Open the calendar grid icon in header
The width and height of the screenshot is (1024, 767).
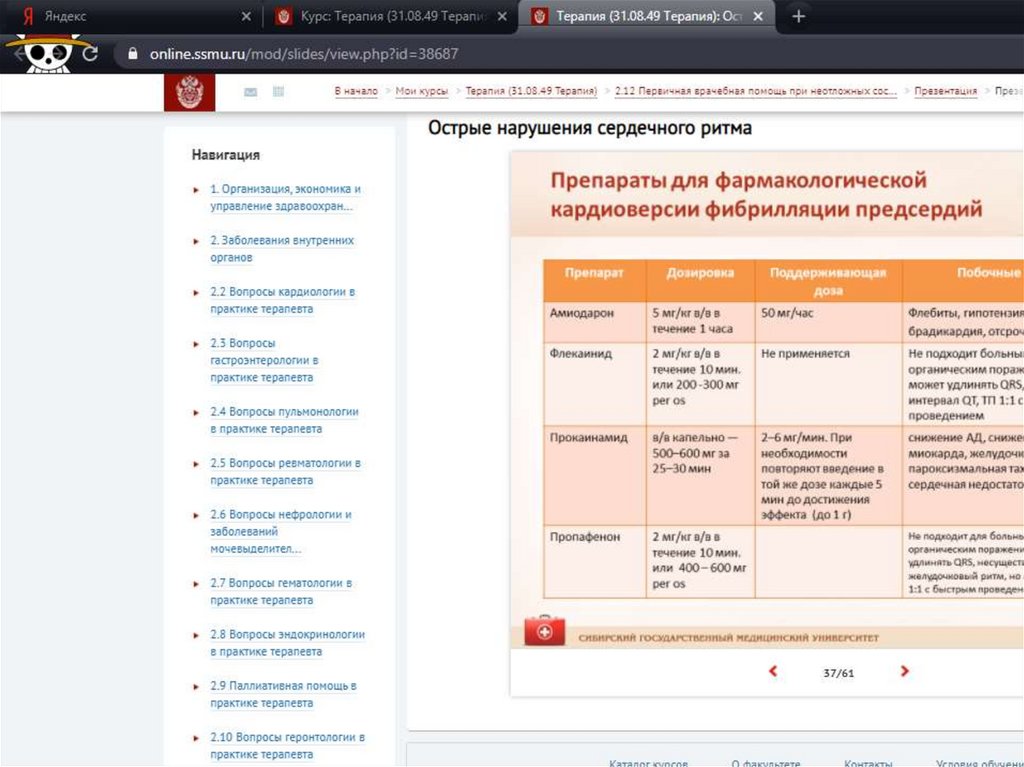tap(278, 91)
